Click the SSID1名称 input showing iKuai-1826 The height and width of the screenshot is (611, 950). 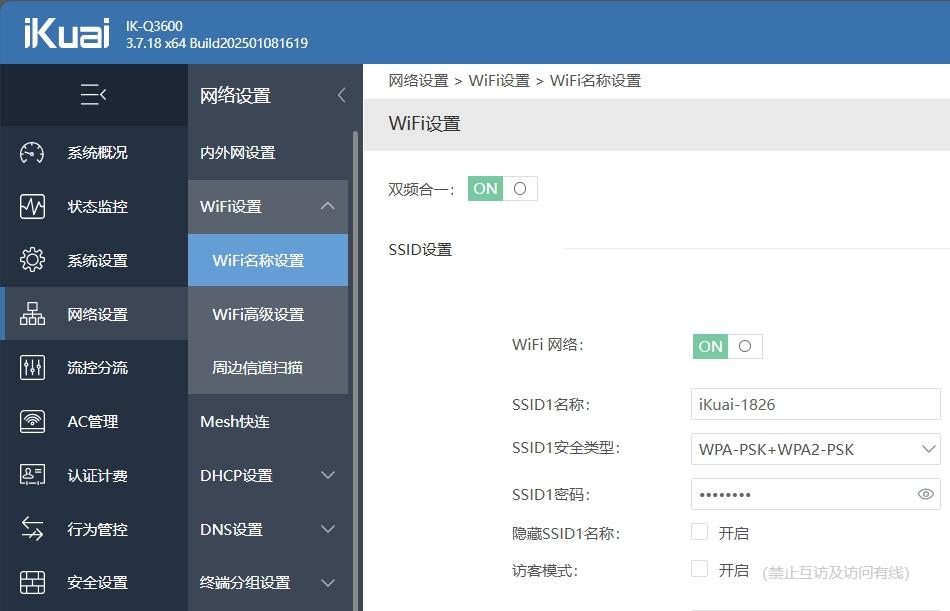tap(815, 403)
